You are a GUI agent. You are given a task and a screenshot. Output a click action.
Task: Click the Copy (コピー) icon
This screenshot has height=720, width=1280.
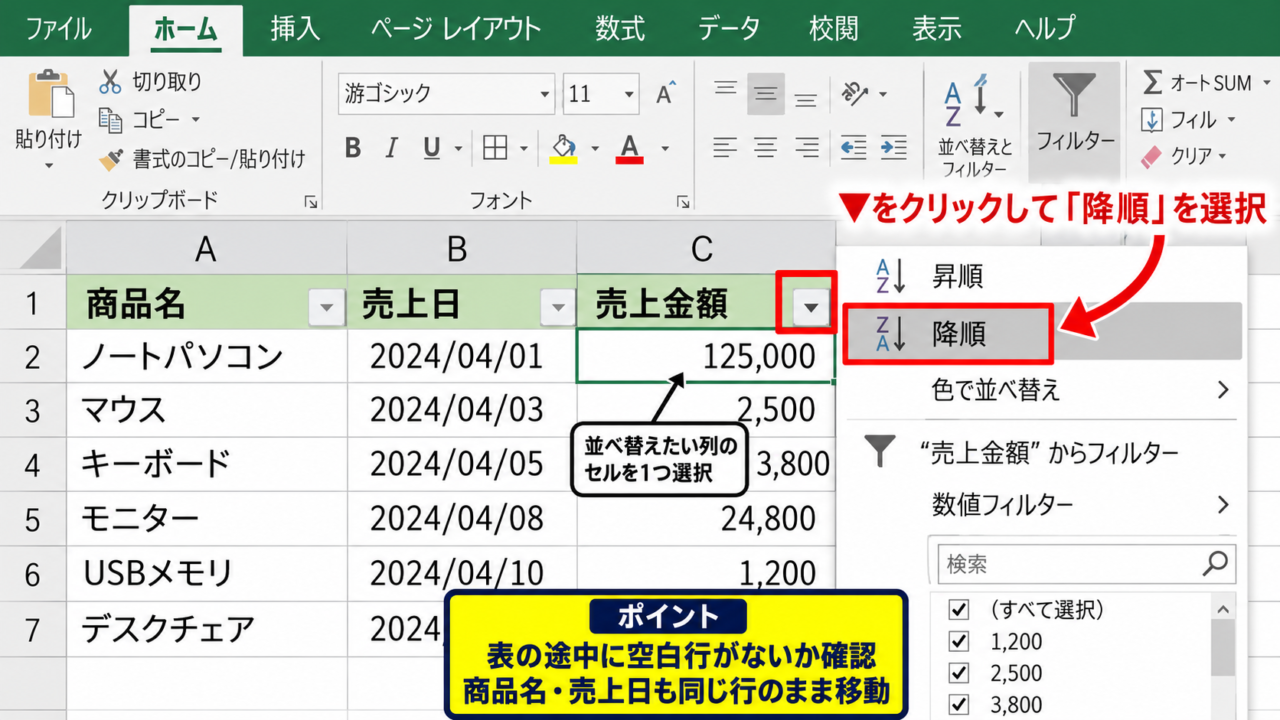coord(110,120)
